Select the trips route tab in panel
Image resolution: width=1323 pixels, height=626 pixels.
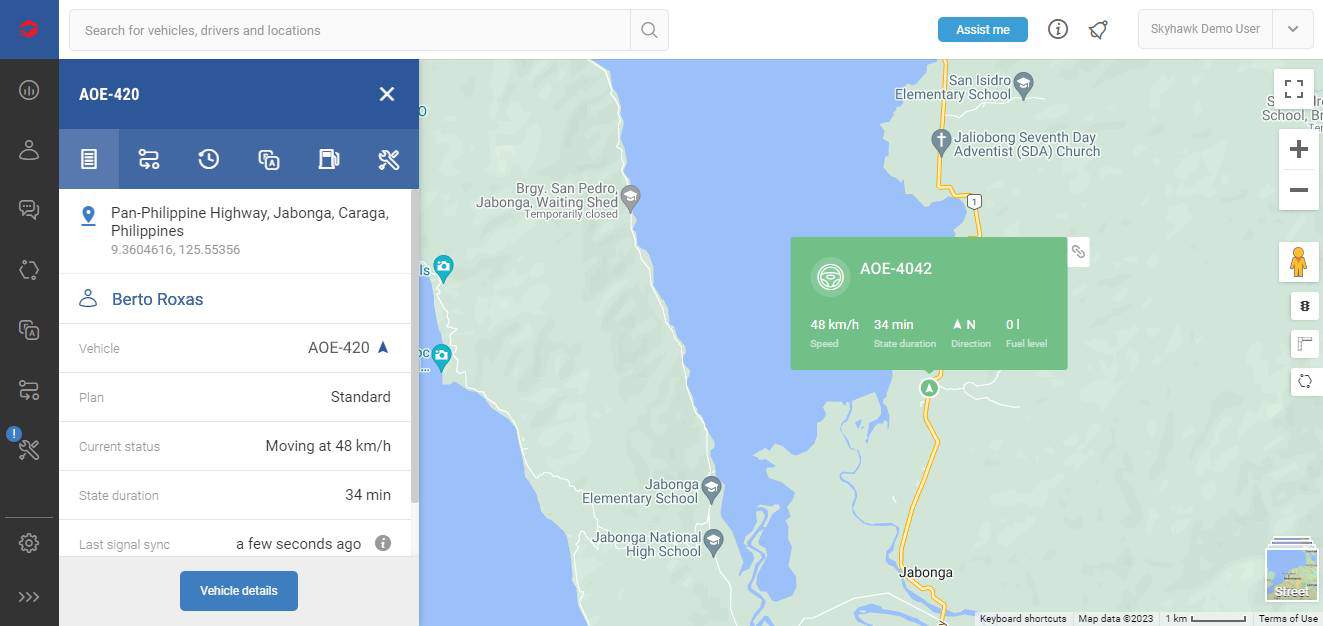point(149,159)
